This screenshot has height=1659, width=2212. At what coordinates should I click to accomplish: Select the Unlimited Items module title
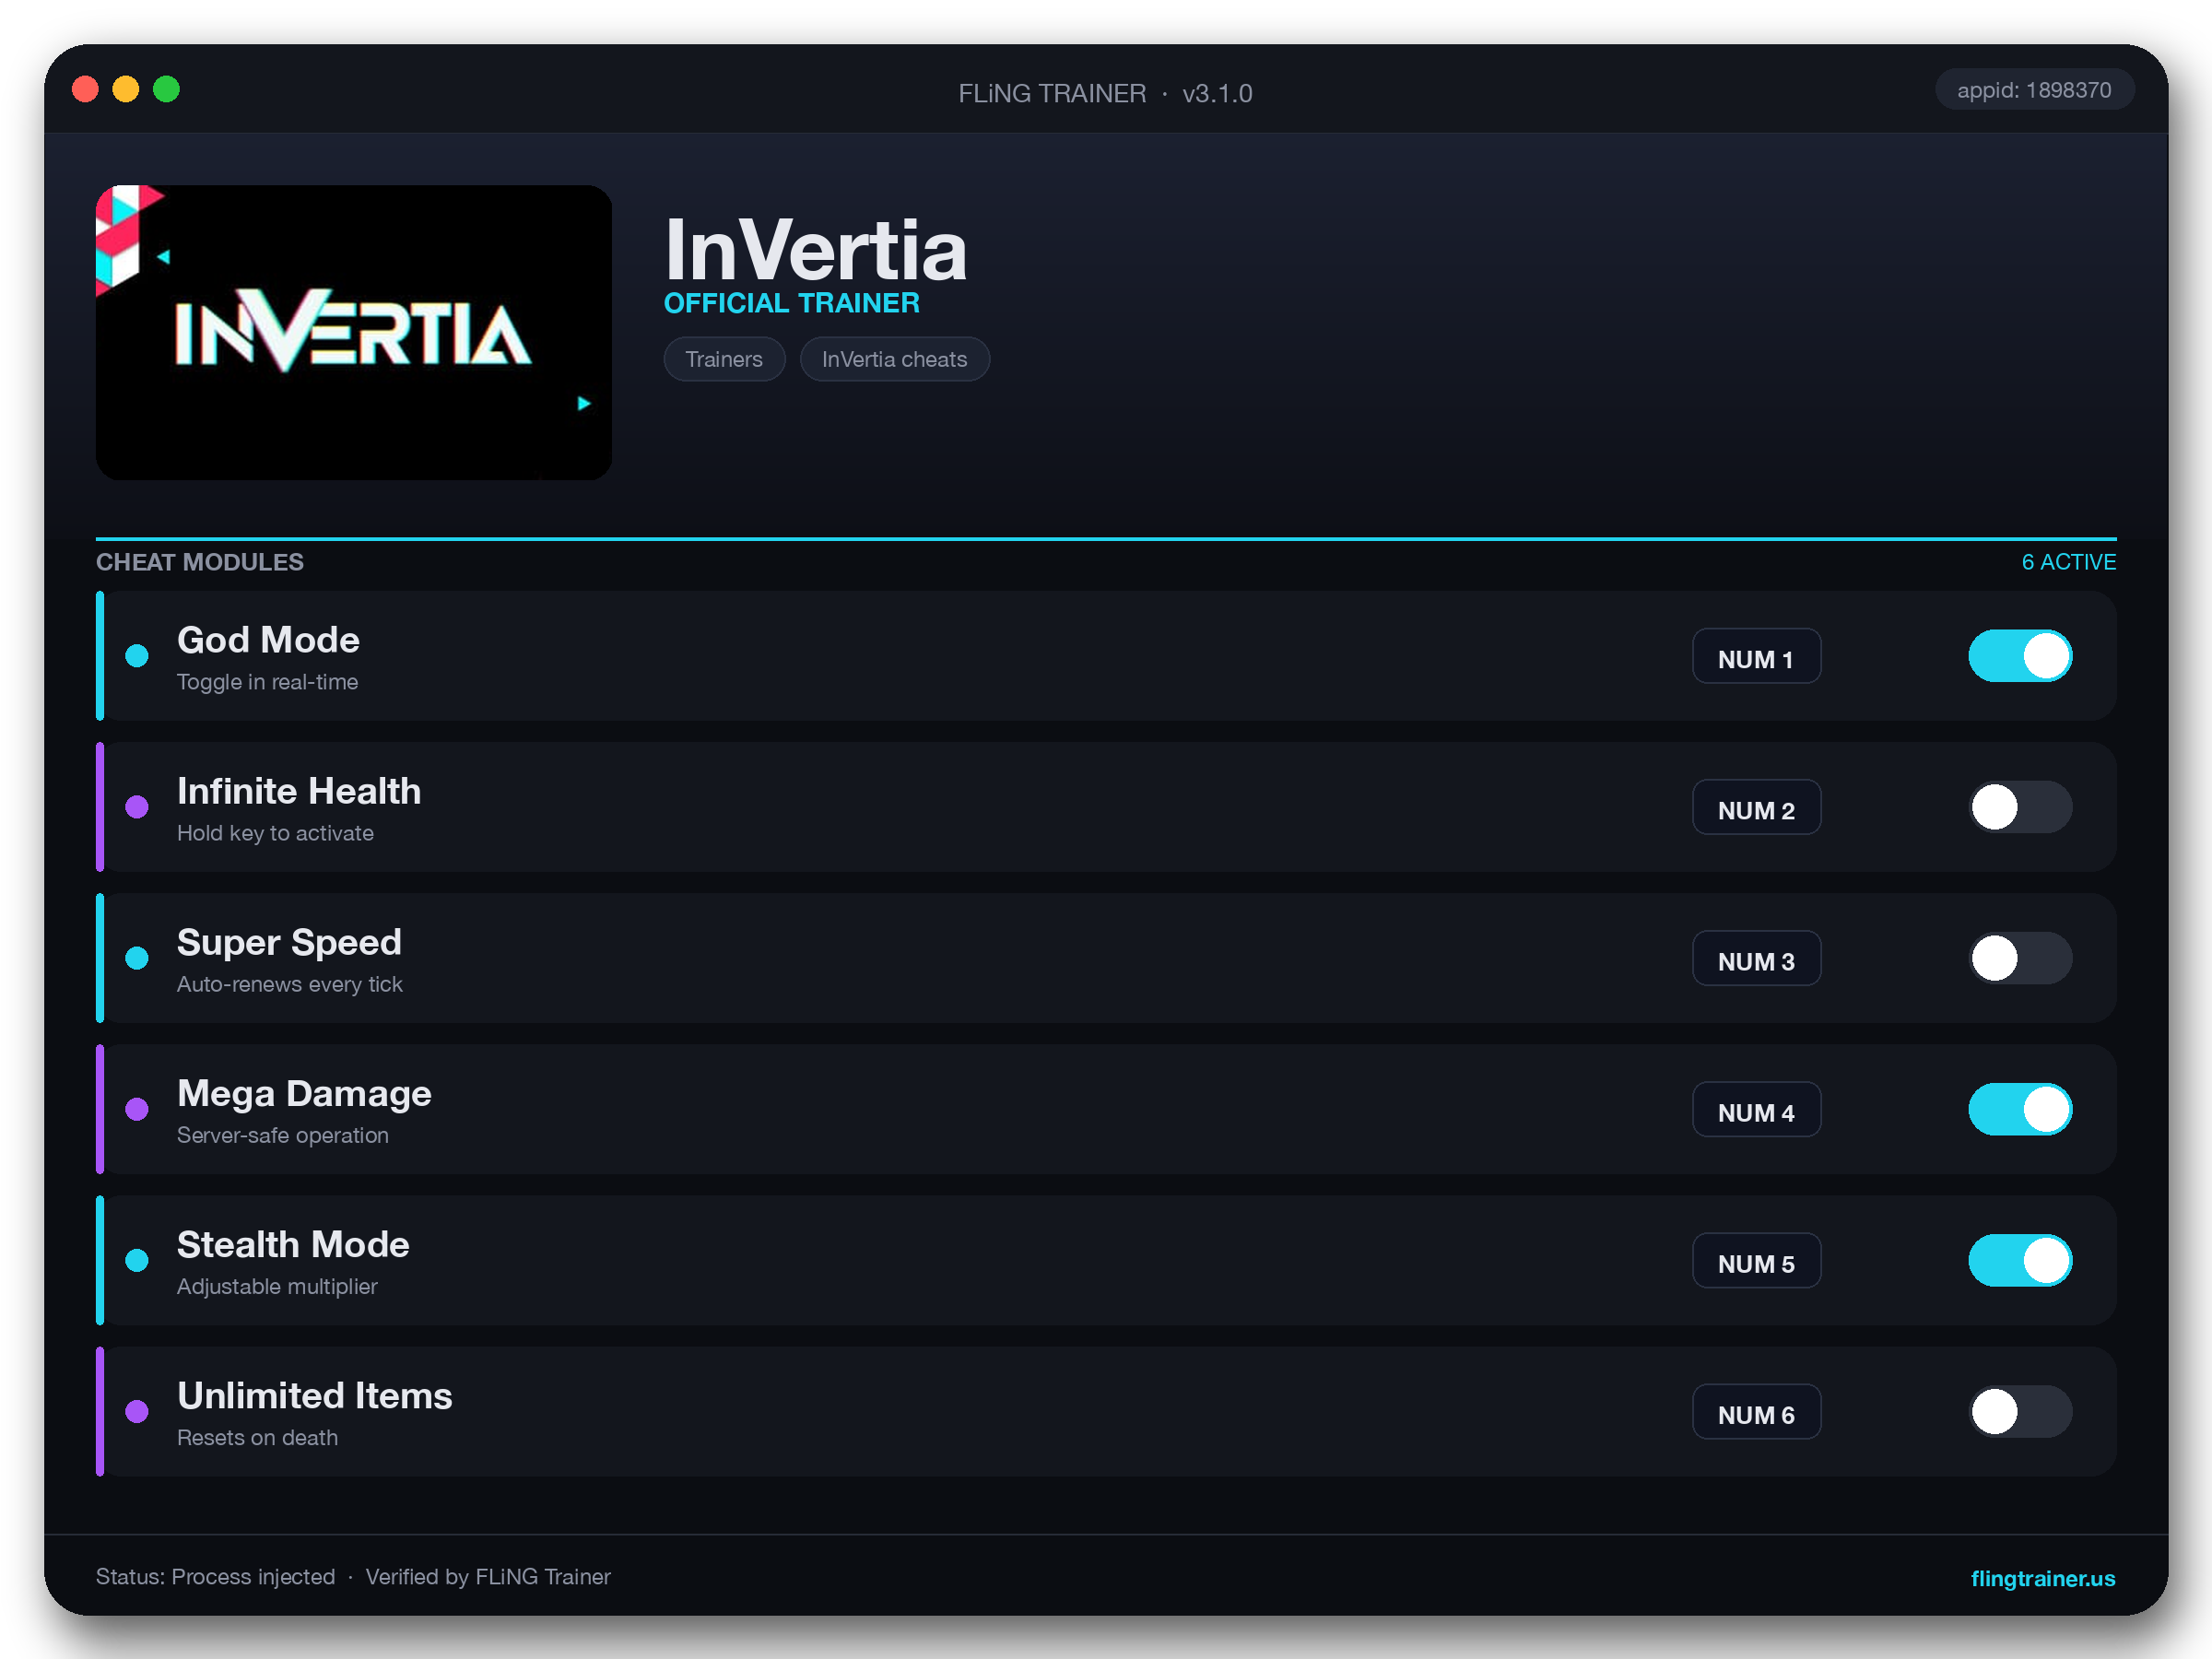(315, 1395)
